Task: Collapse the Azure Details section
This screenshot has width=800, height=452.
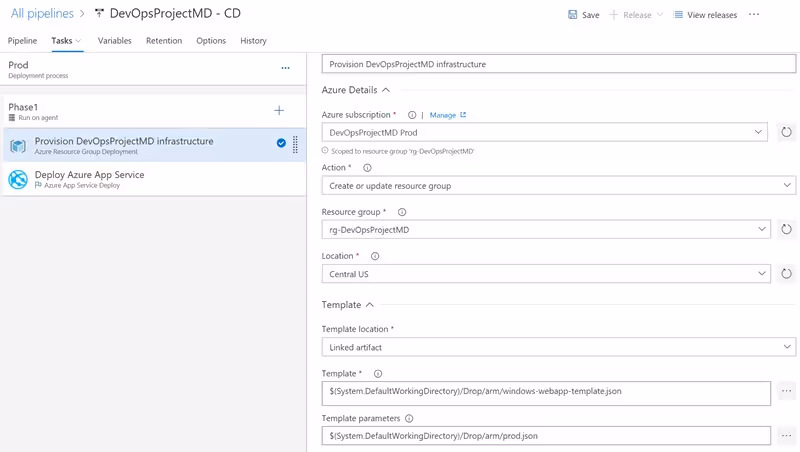Action: [x=386, y=90]
